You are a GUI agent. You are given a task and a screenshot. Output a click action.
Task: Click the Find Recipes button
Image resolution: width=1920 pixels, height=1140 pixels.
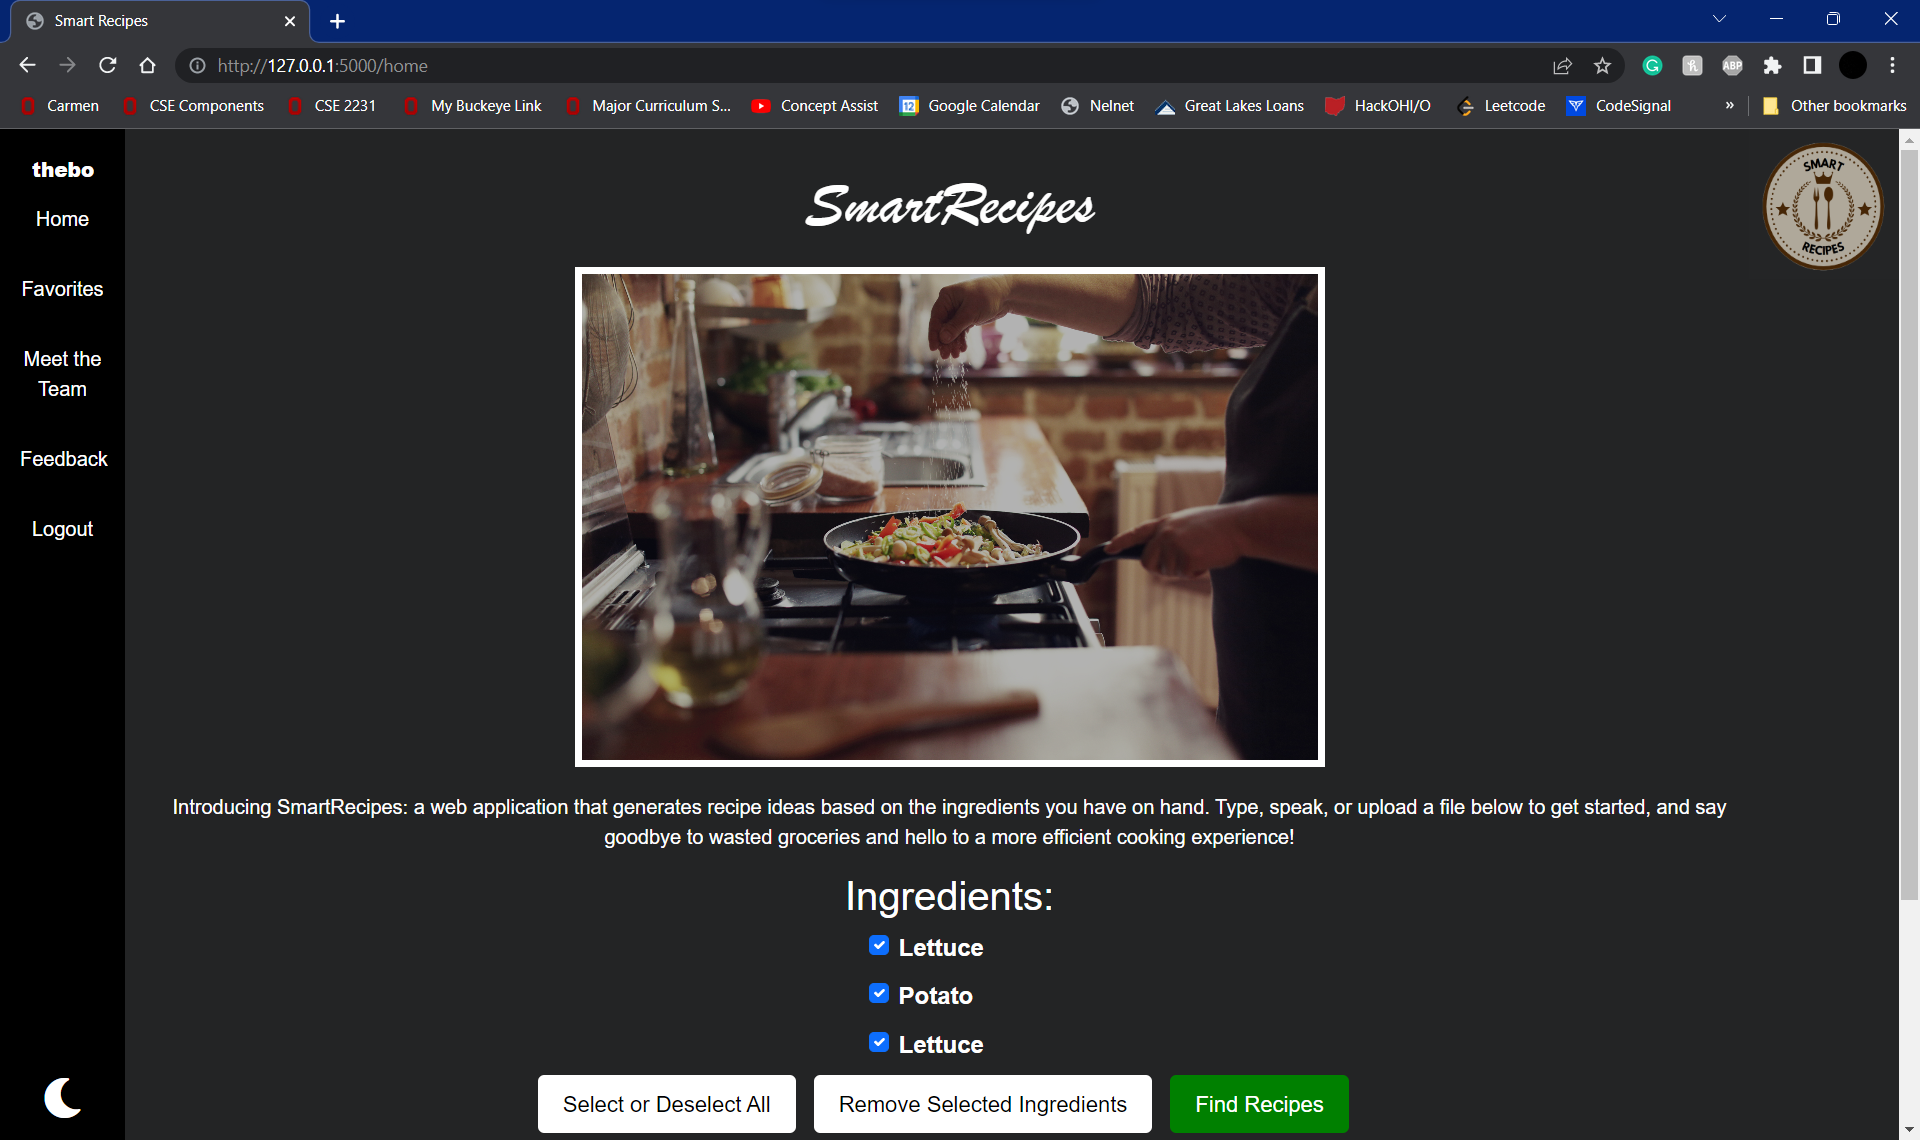[1259, 1104]
